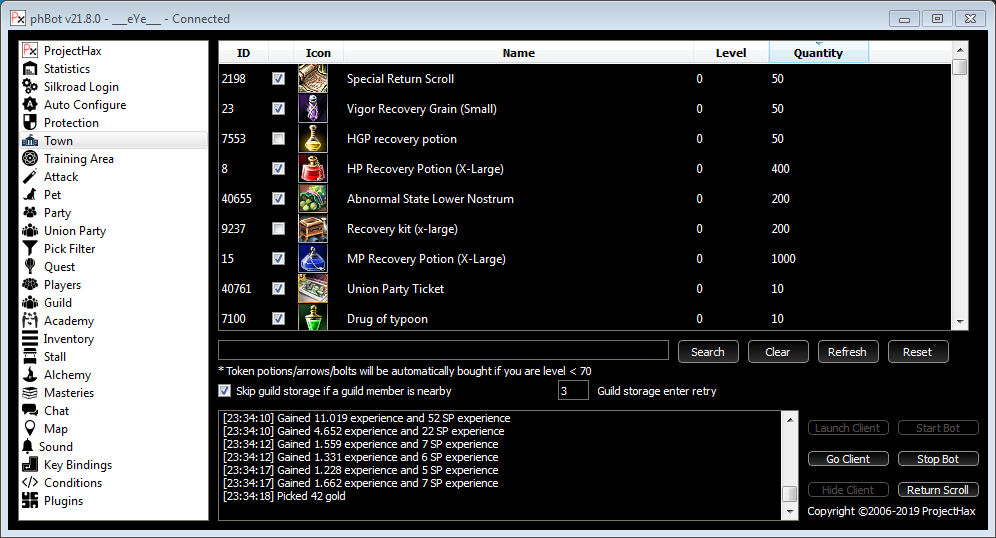Click the item search text field
This screenshot has height=538, width=996.
443,350
